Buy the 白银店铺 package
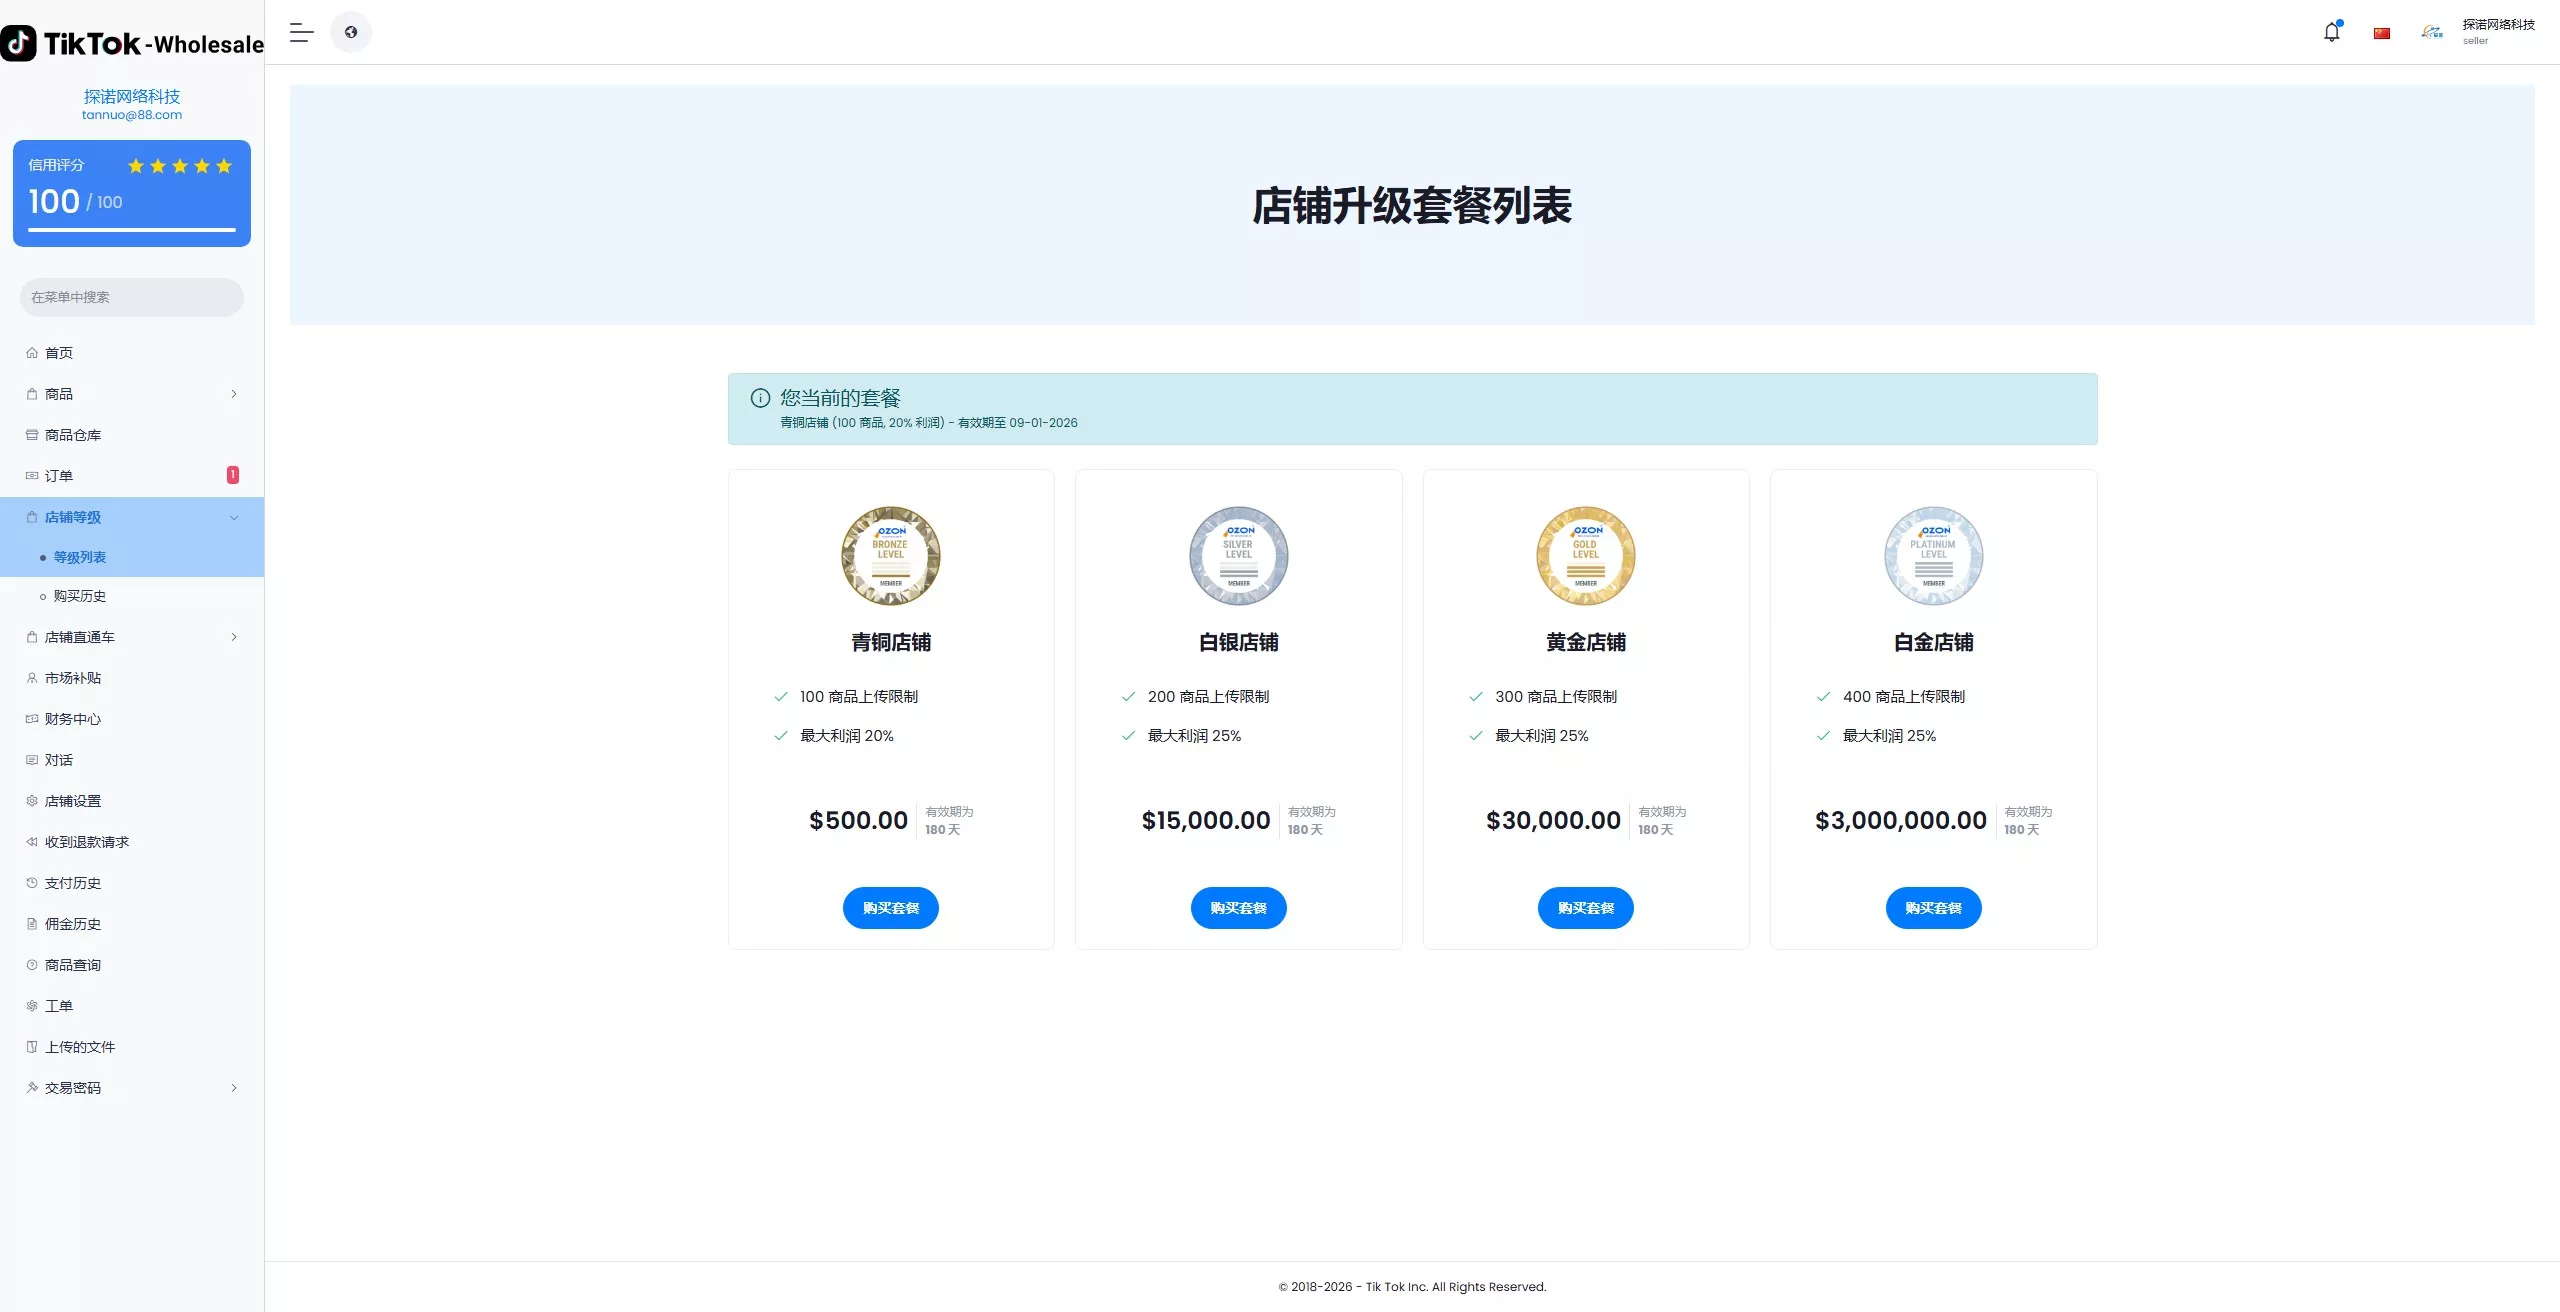This screenshot has width=2560, height=1312. 1238,908
